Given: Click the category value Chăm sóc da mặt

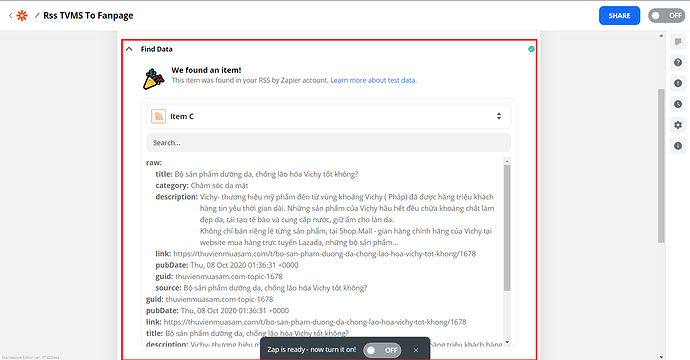Looking at the screenshot, I should tap(219, 186).
